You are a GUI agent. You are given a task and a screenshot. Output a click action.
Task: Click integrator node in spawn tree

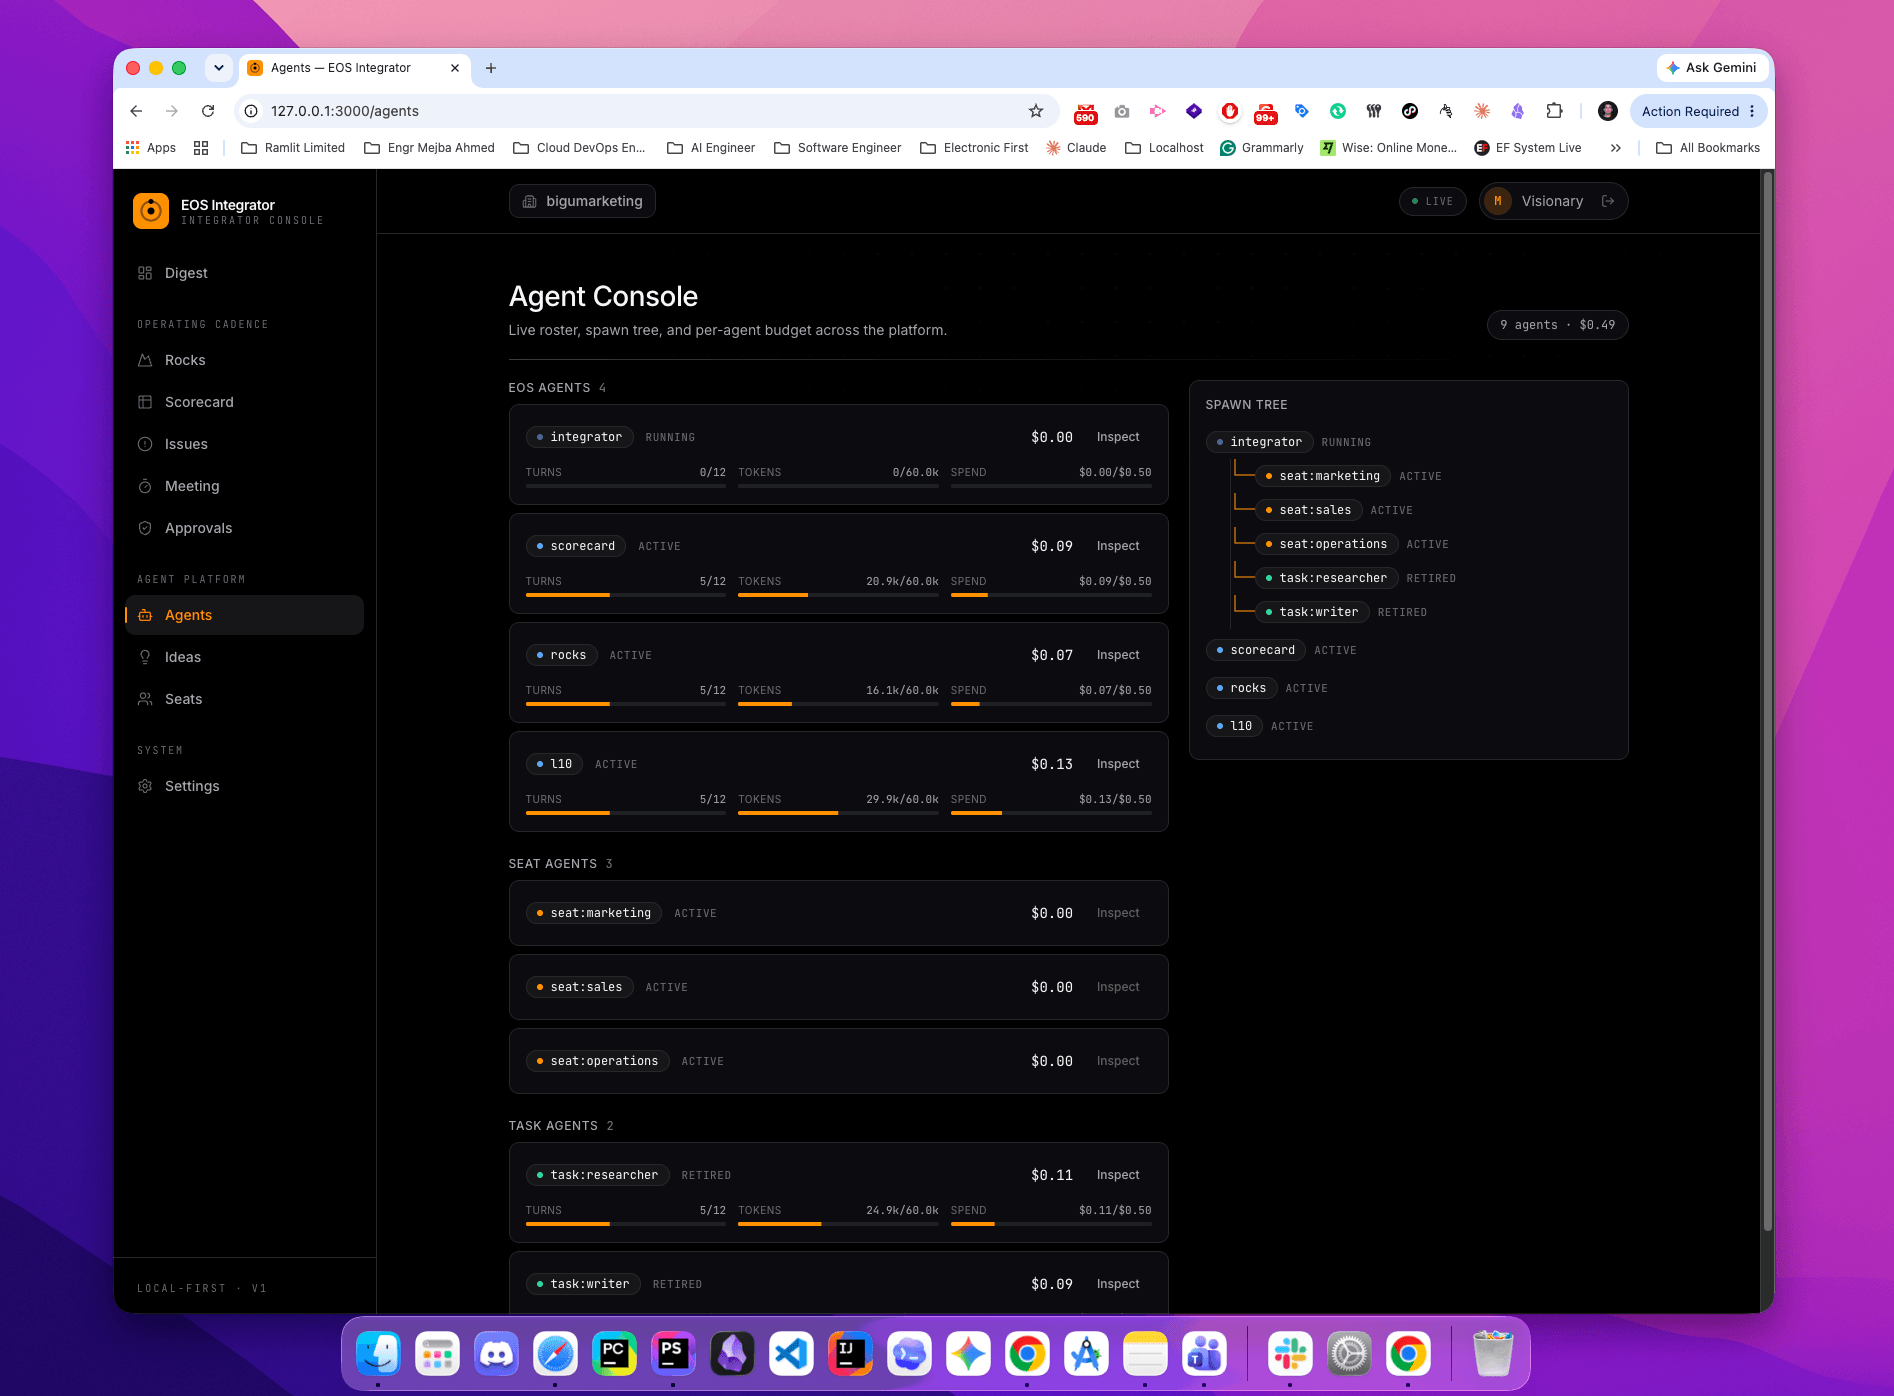(x=1259, y=442)
